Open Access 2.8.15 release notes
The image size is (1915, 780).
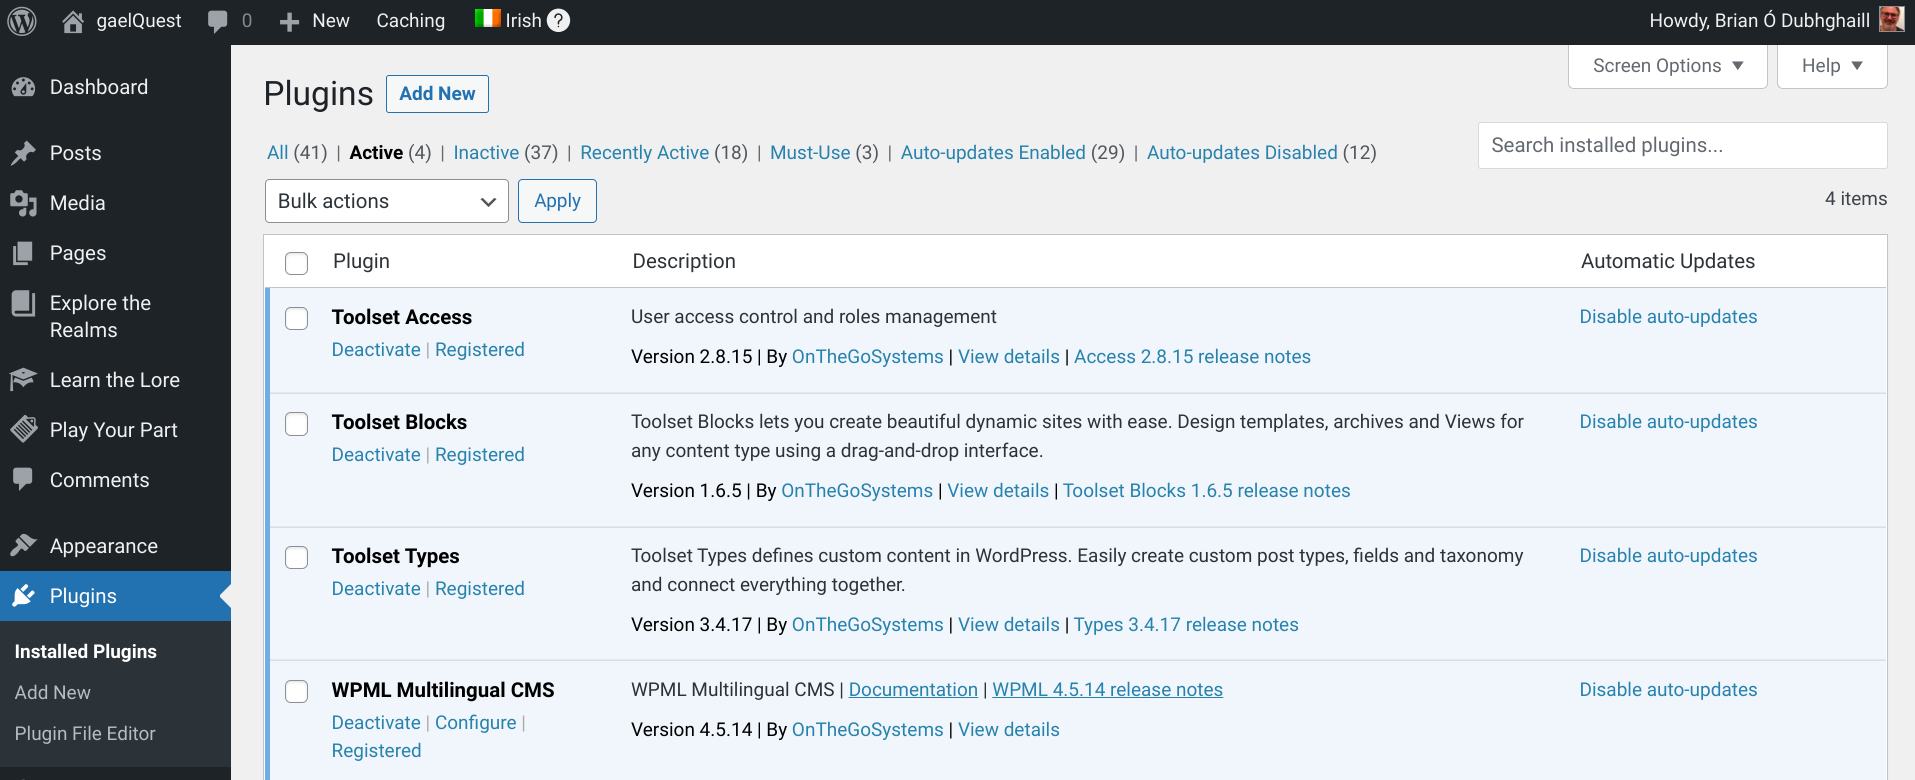(1192, 356)
